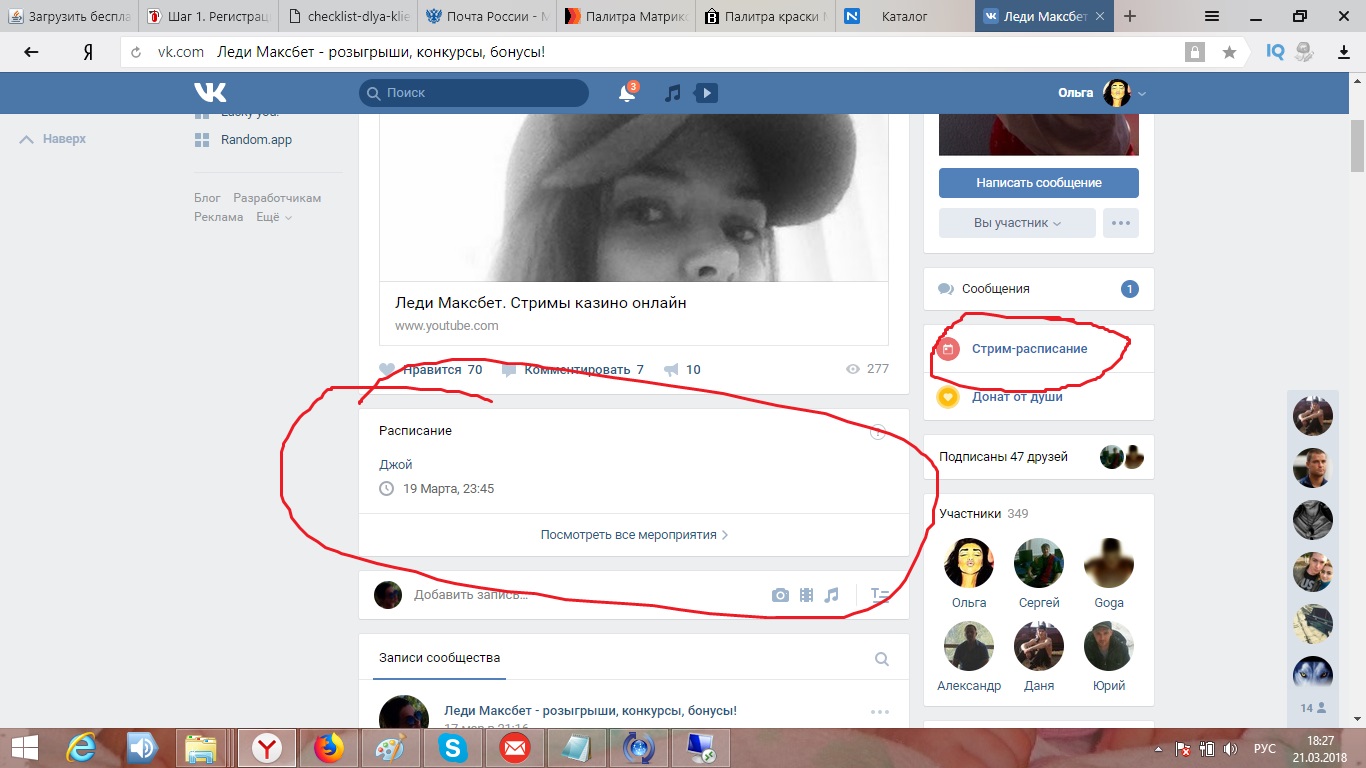The image size is (1366, 768).
Task: Open a new browser tab
Action: [1130, 16]
